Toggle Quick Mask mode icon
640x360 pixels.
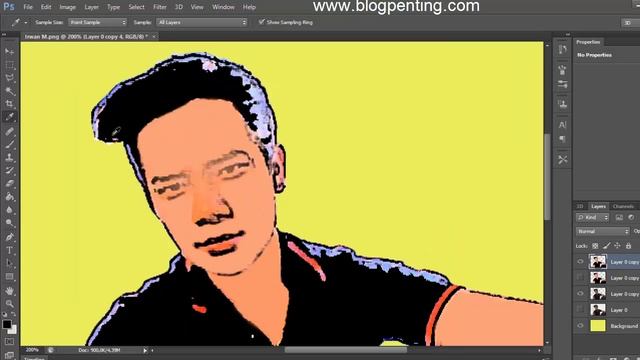9,341
